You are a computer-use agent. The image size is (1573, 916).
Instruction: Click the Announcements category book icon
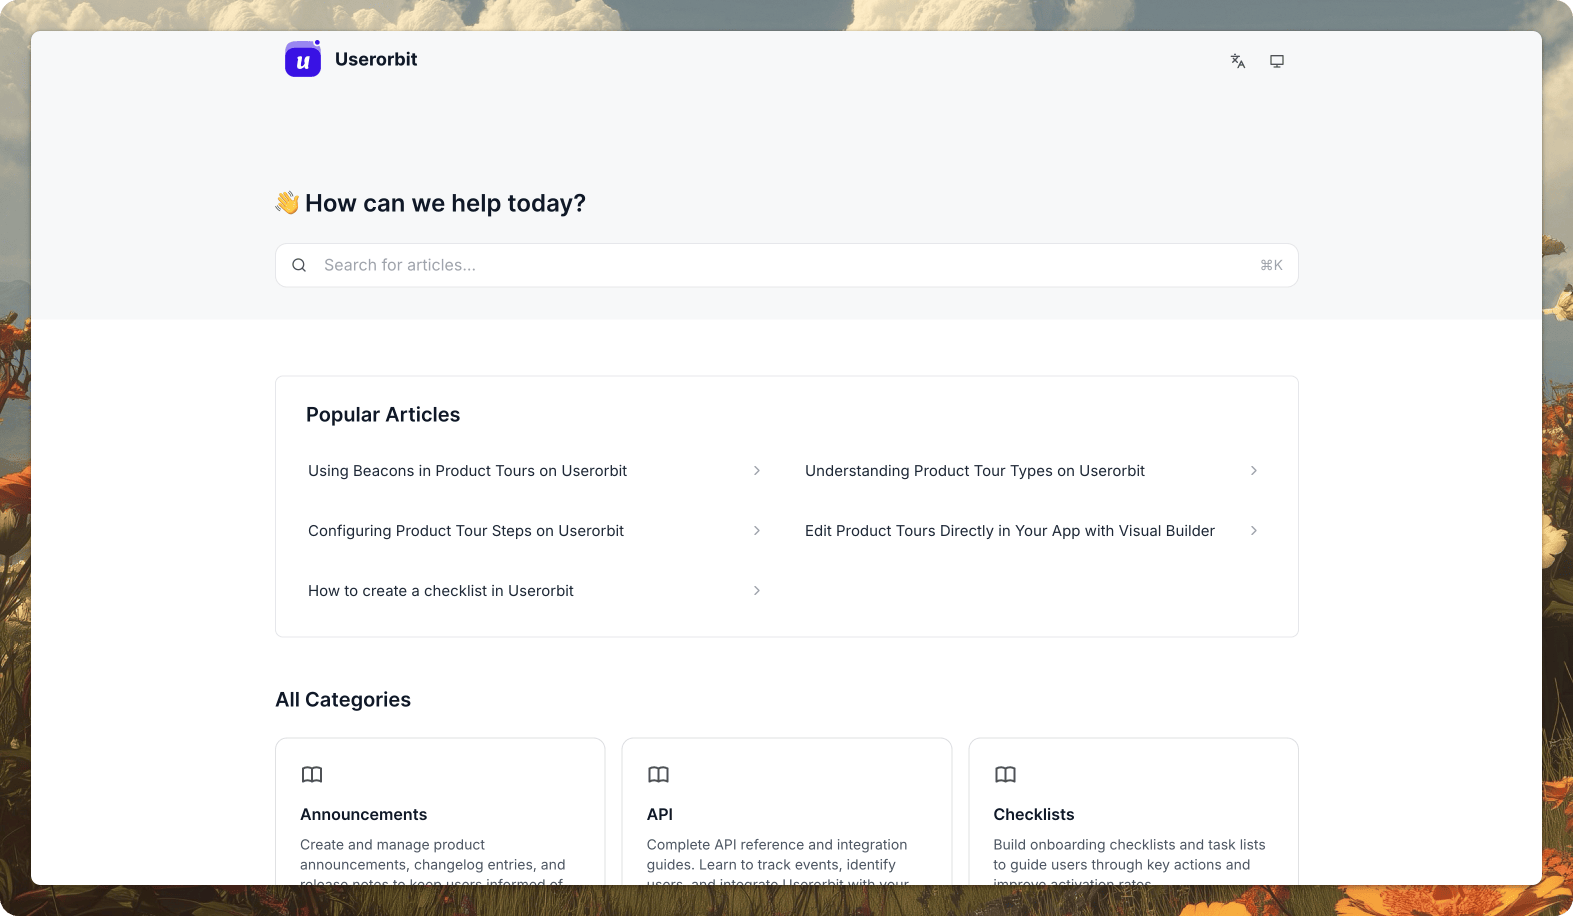coord(312,775)
